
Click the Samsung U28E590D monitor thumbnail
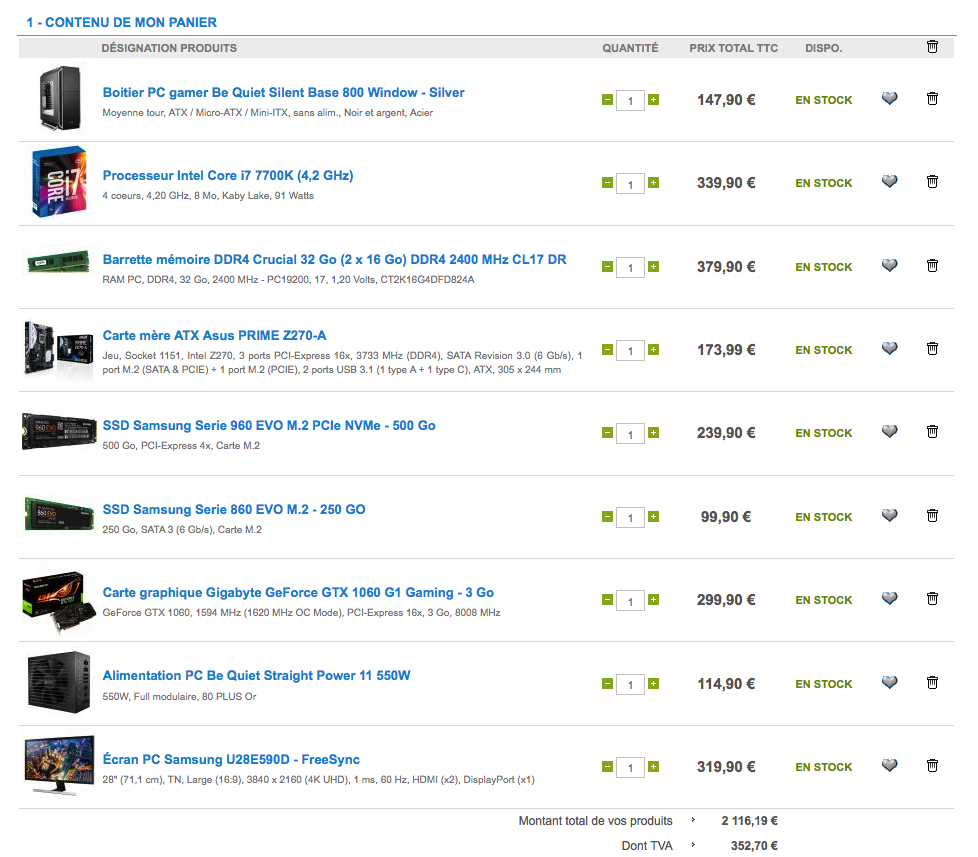(x=59, y=765)
